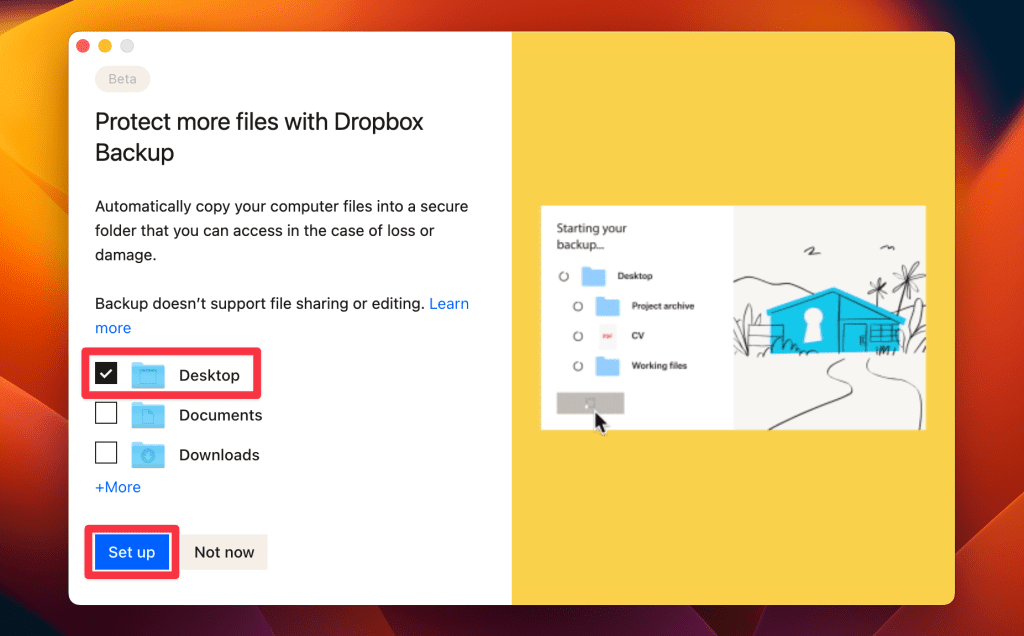Viewport: 1024px width, 636px height.
Task: Uncheck the Desktop backup checkbox
Action: 106,374
